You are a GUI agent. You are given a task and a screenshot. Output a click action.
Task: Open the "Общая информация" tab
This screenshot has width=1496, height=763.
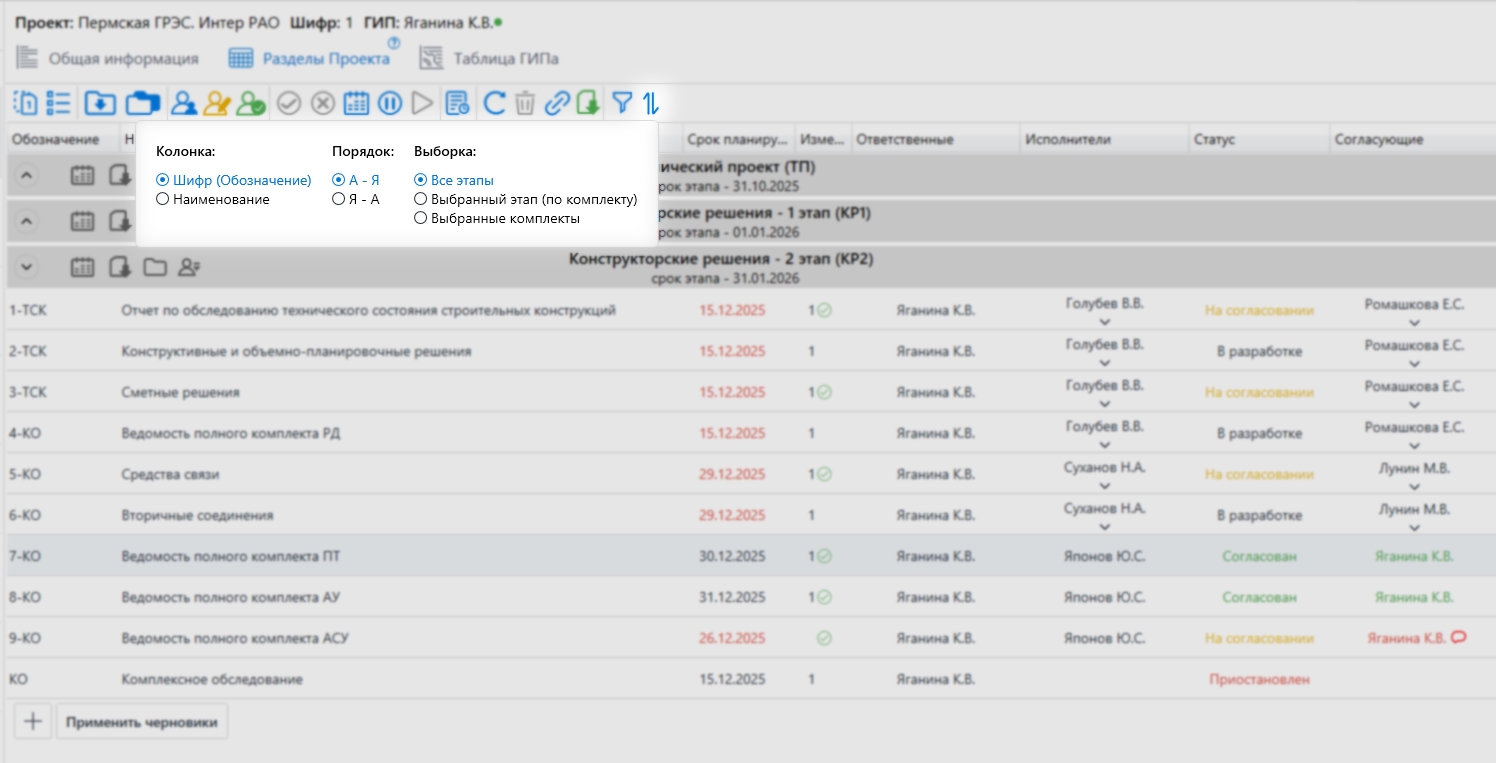coord(108,59)
